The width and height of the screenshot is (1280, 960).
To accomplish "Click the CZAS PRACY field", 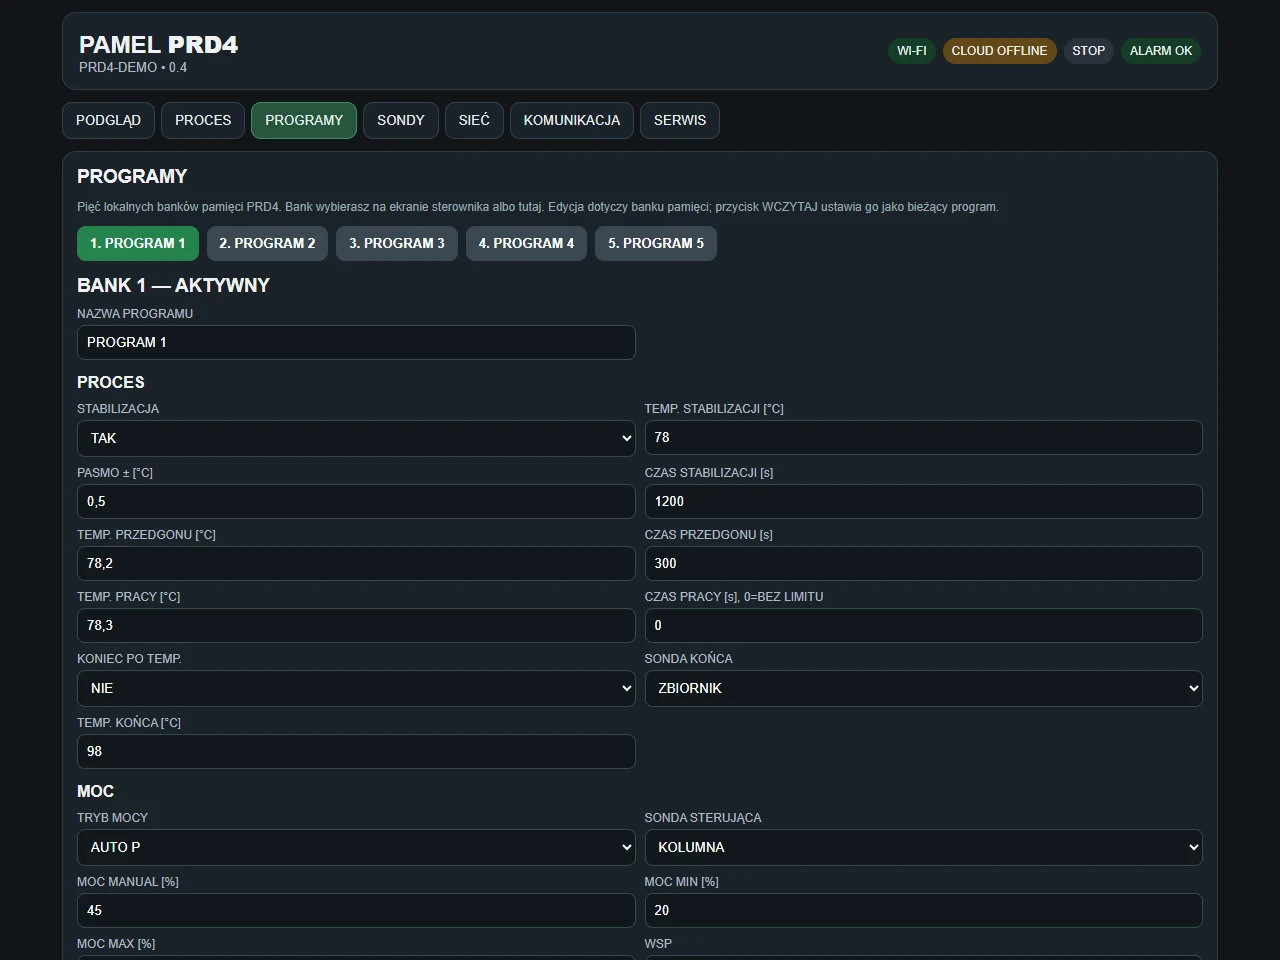I will tap(924, 625).
